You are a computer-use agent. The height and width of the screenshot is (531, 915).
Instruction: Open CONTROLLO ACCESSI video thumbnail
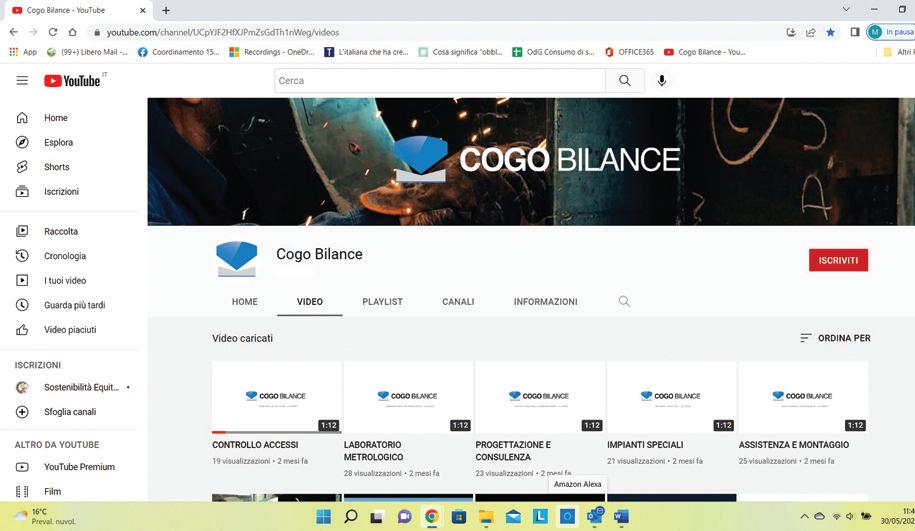[277, 397]
